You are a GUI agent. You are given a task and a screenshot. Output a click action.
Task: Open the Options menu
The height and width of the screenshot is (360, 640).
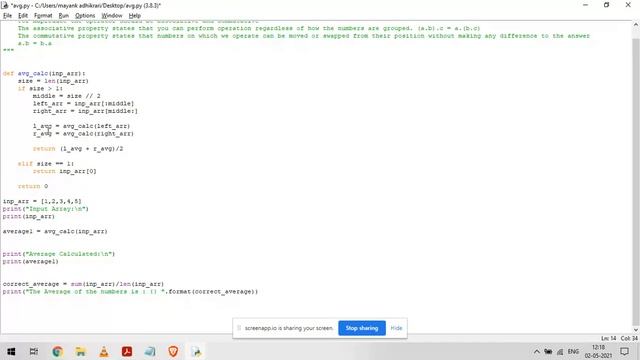(x=85, y=16)
